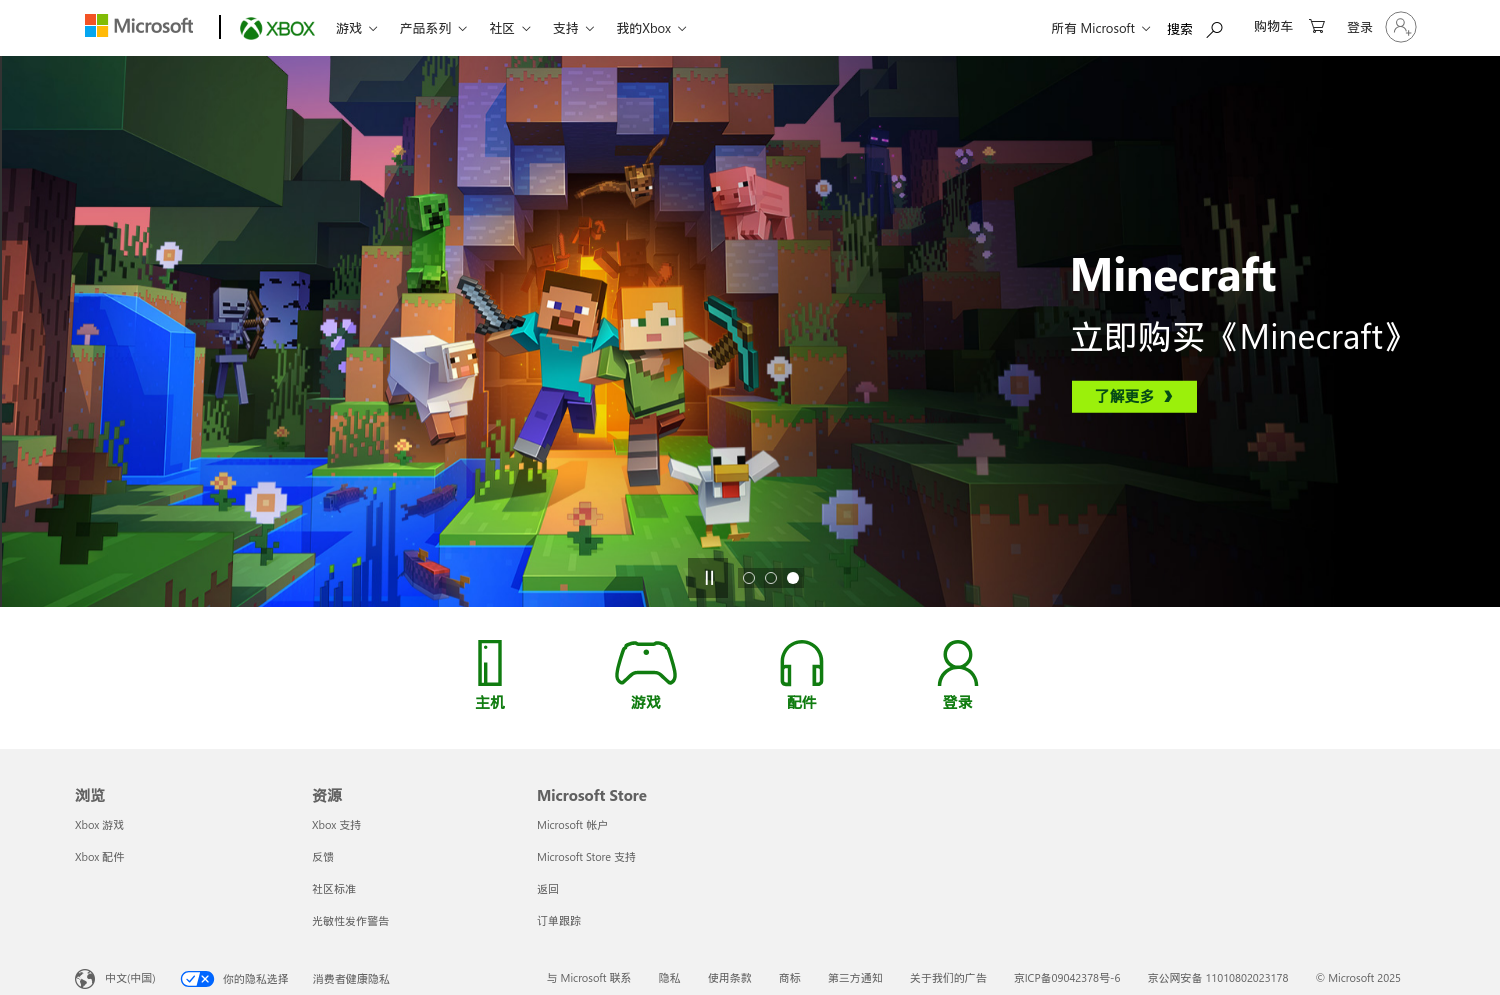1500x995 pixels.
Task: Open the Microsoft Store 支持 link
Action: pos(586,857)
